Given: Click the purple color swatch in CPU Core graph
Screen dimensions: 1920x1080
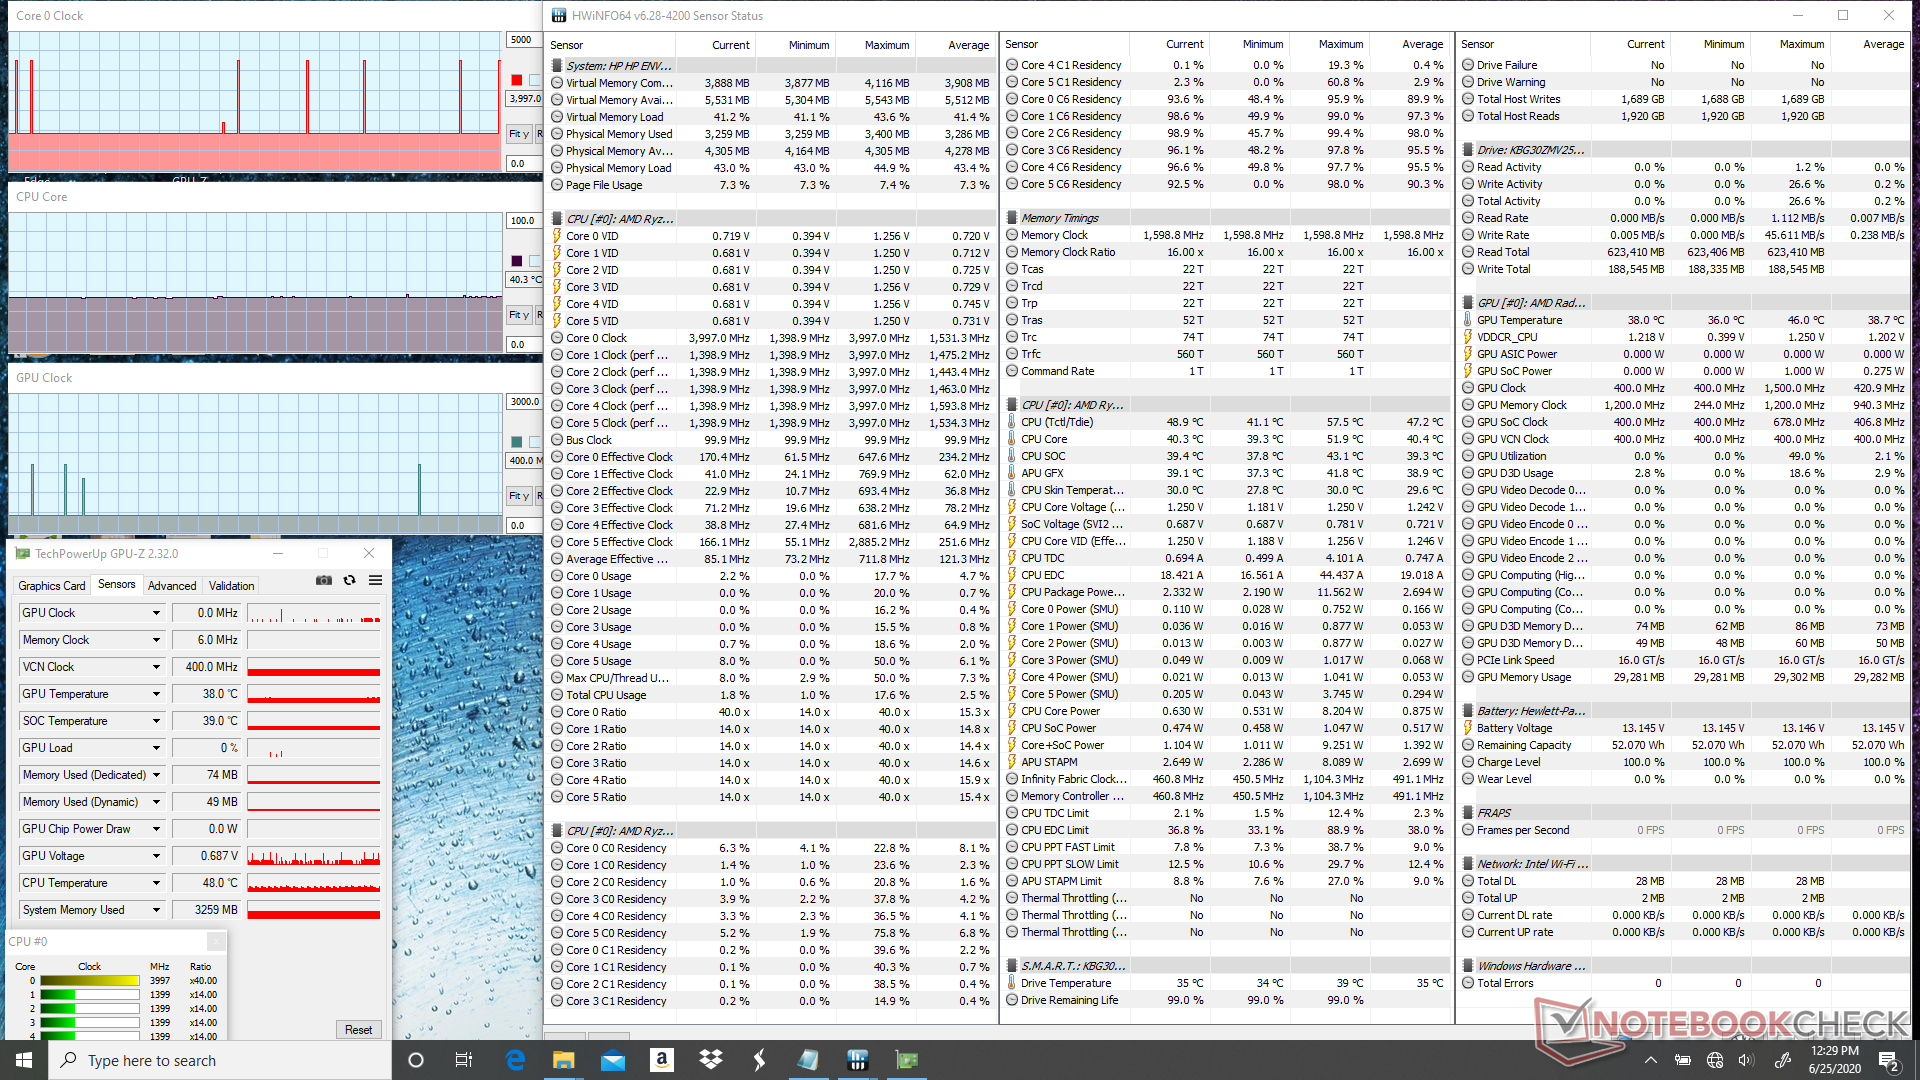Looking at the screenshot, I should [x=517, y=261].
